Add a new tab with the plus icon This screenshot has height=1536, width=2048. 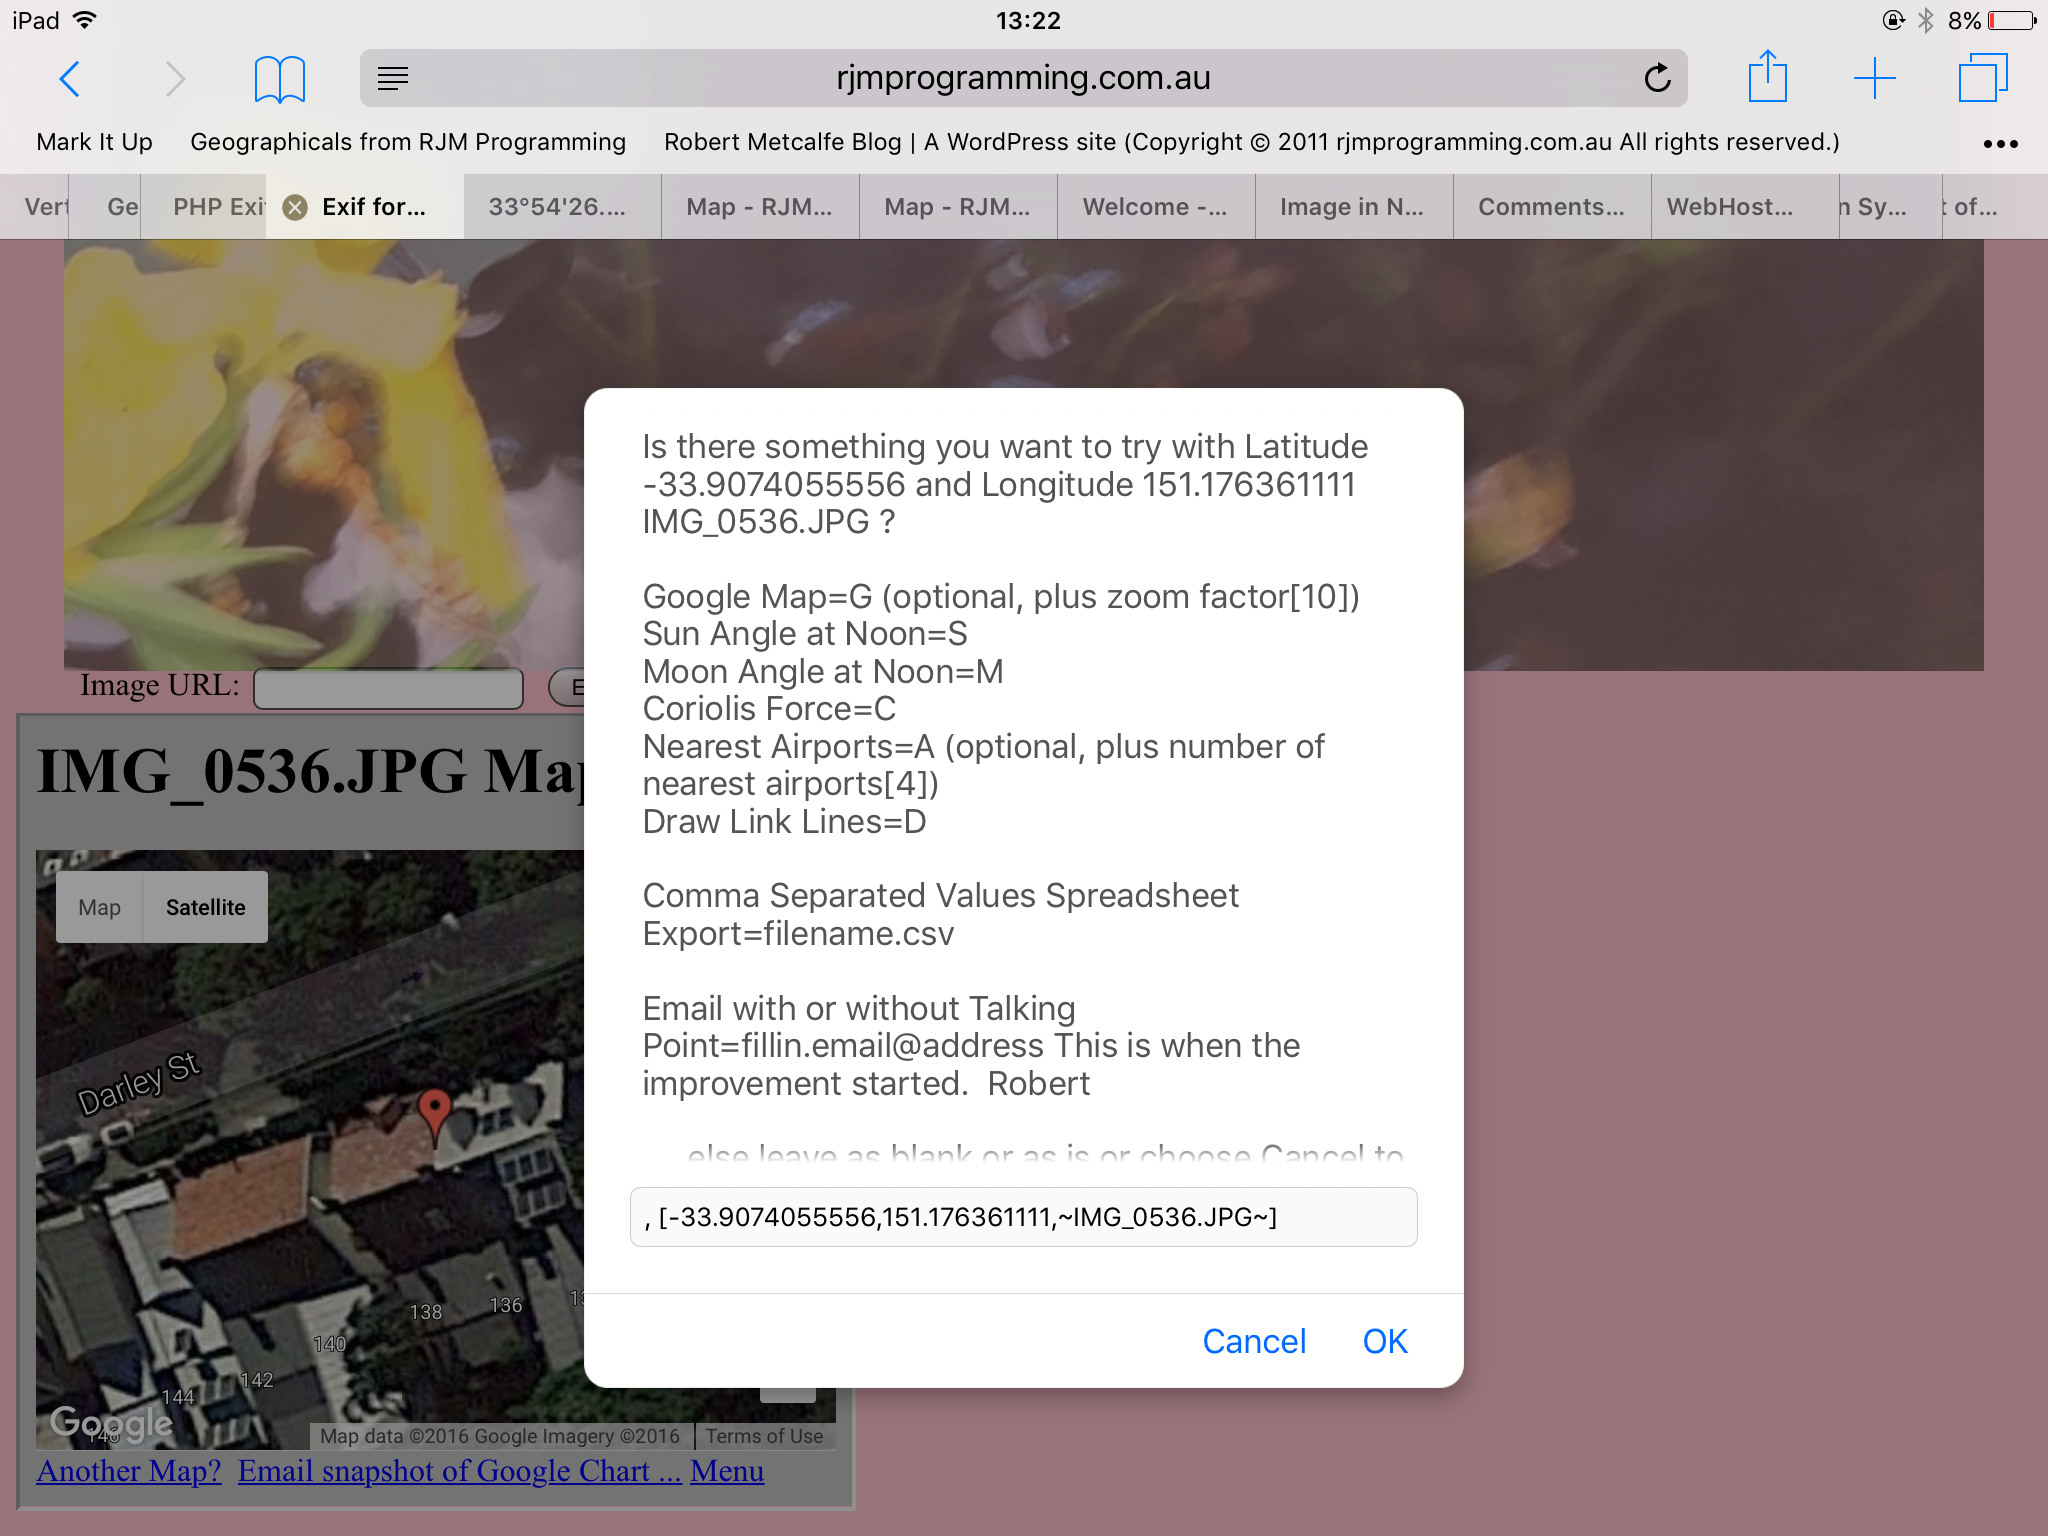(x=1874, y=78)
